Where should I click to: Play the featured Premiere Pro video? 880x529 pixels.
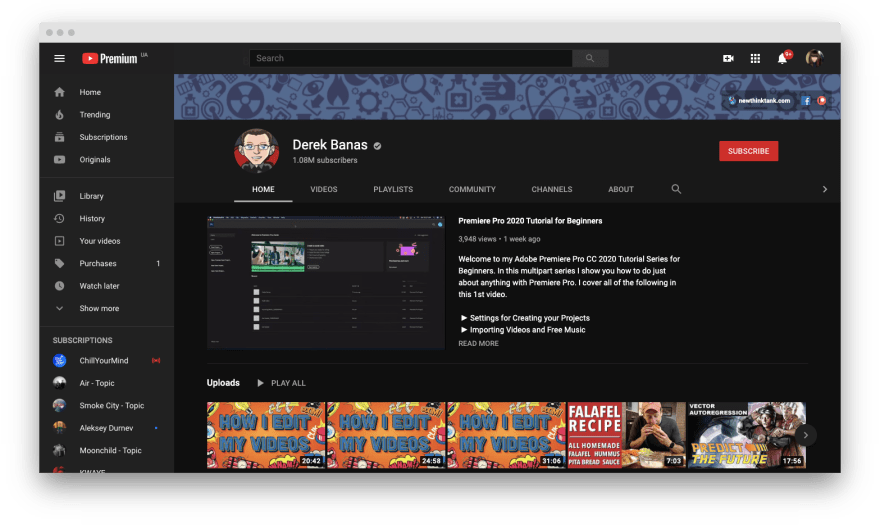326,282
